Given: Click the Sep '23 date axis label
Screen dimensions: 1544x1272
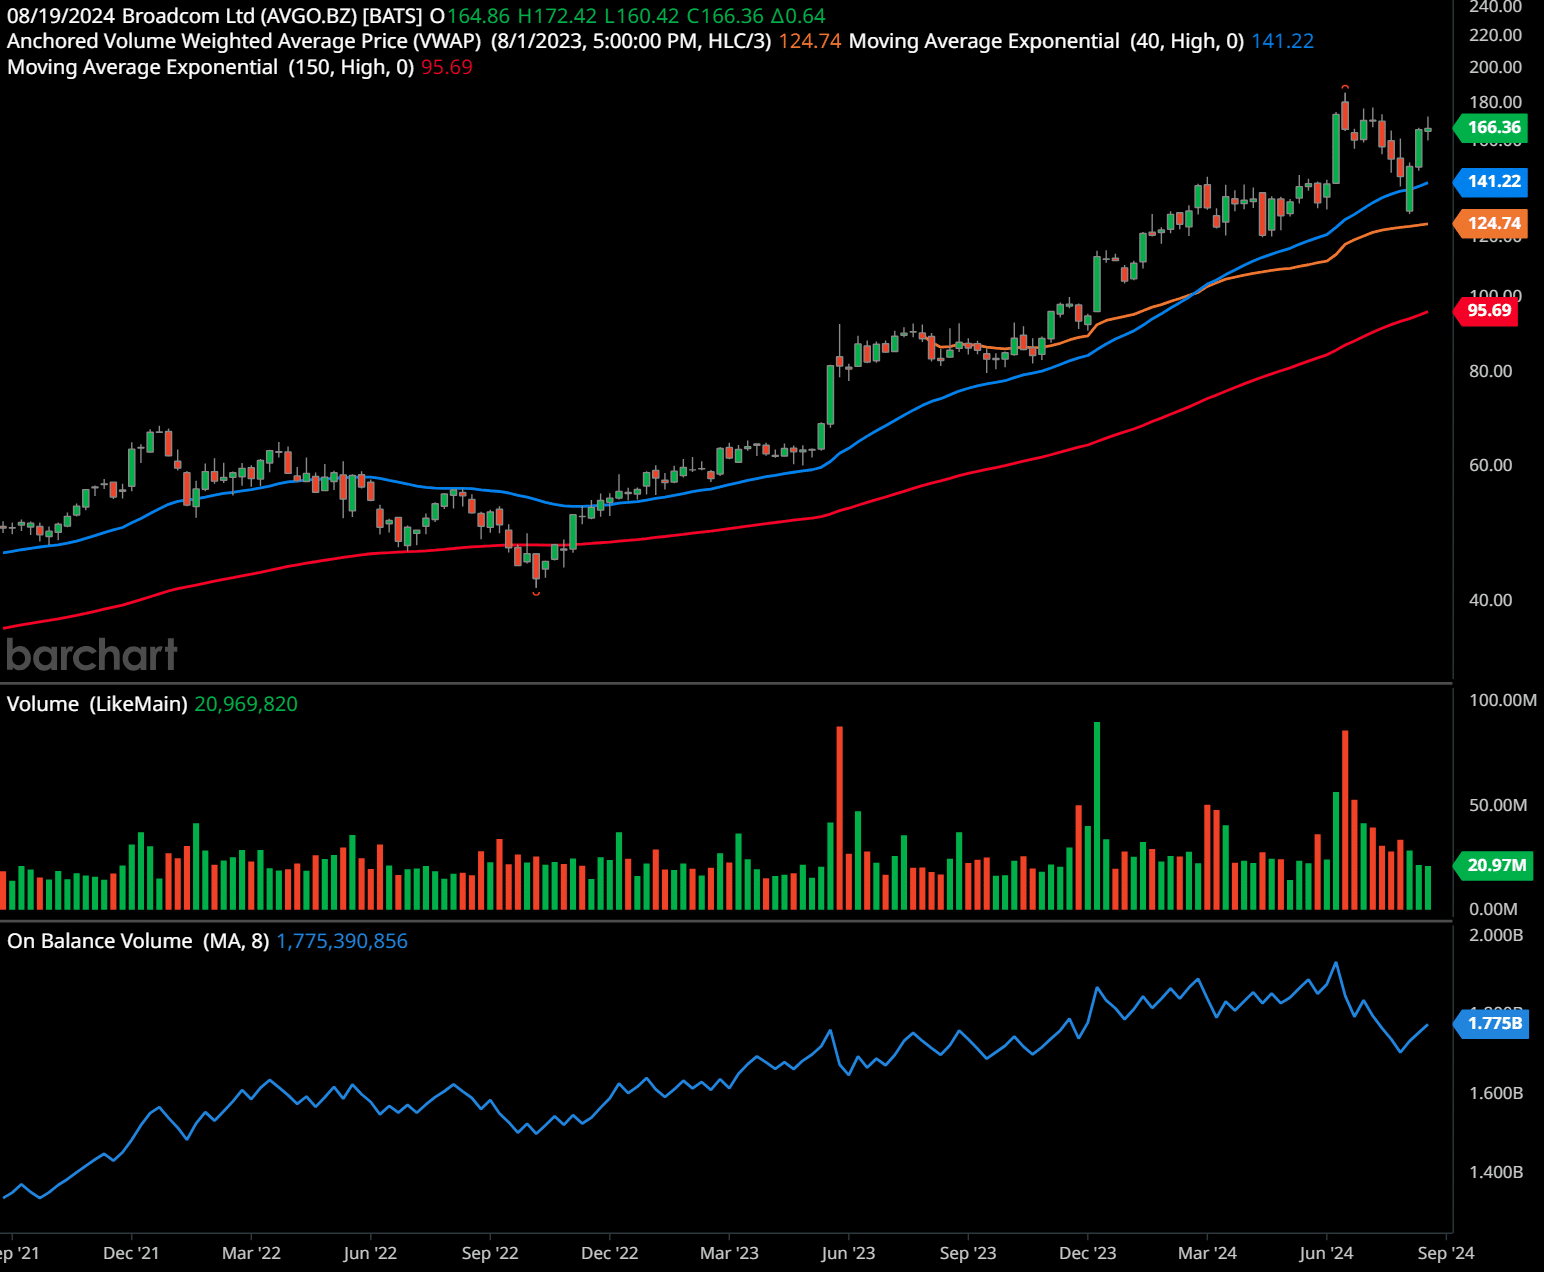Looking at the screenshot, I should pos(968,1253).
